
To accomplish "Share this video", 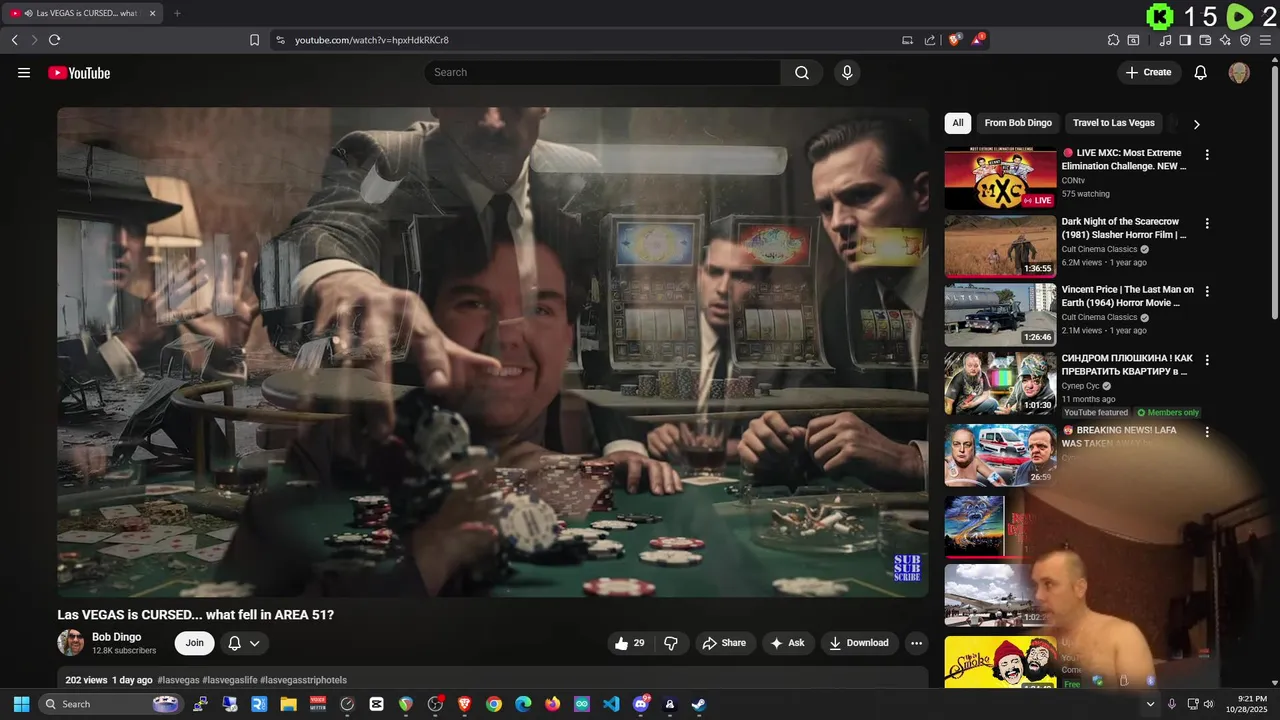I will [x=724, y=643].
